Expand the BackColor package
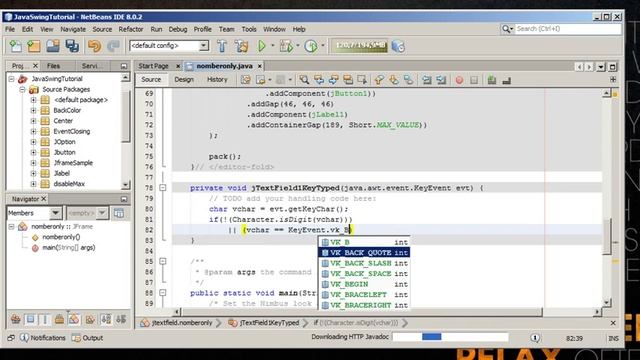Image resolution: width=640 pixels, height=360 pixels. tap(34, 110)
